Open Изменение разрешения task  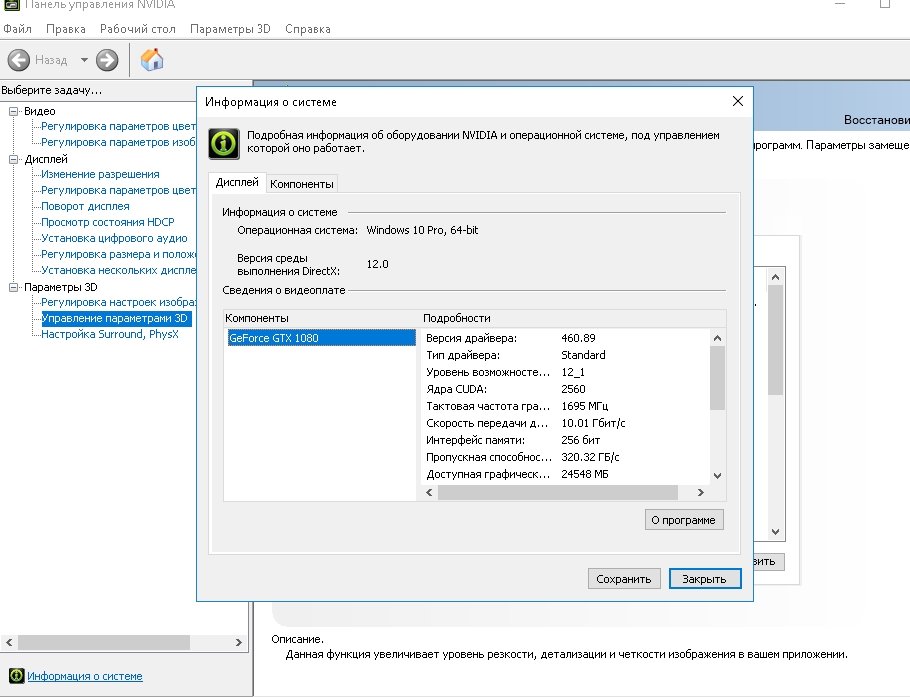[x=100, y=174]
